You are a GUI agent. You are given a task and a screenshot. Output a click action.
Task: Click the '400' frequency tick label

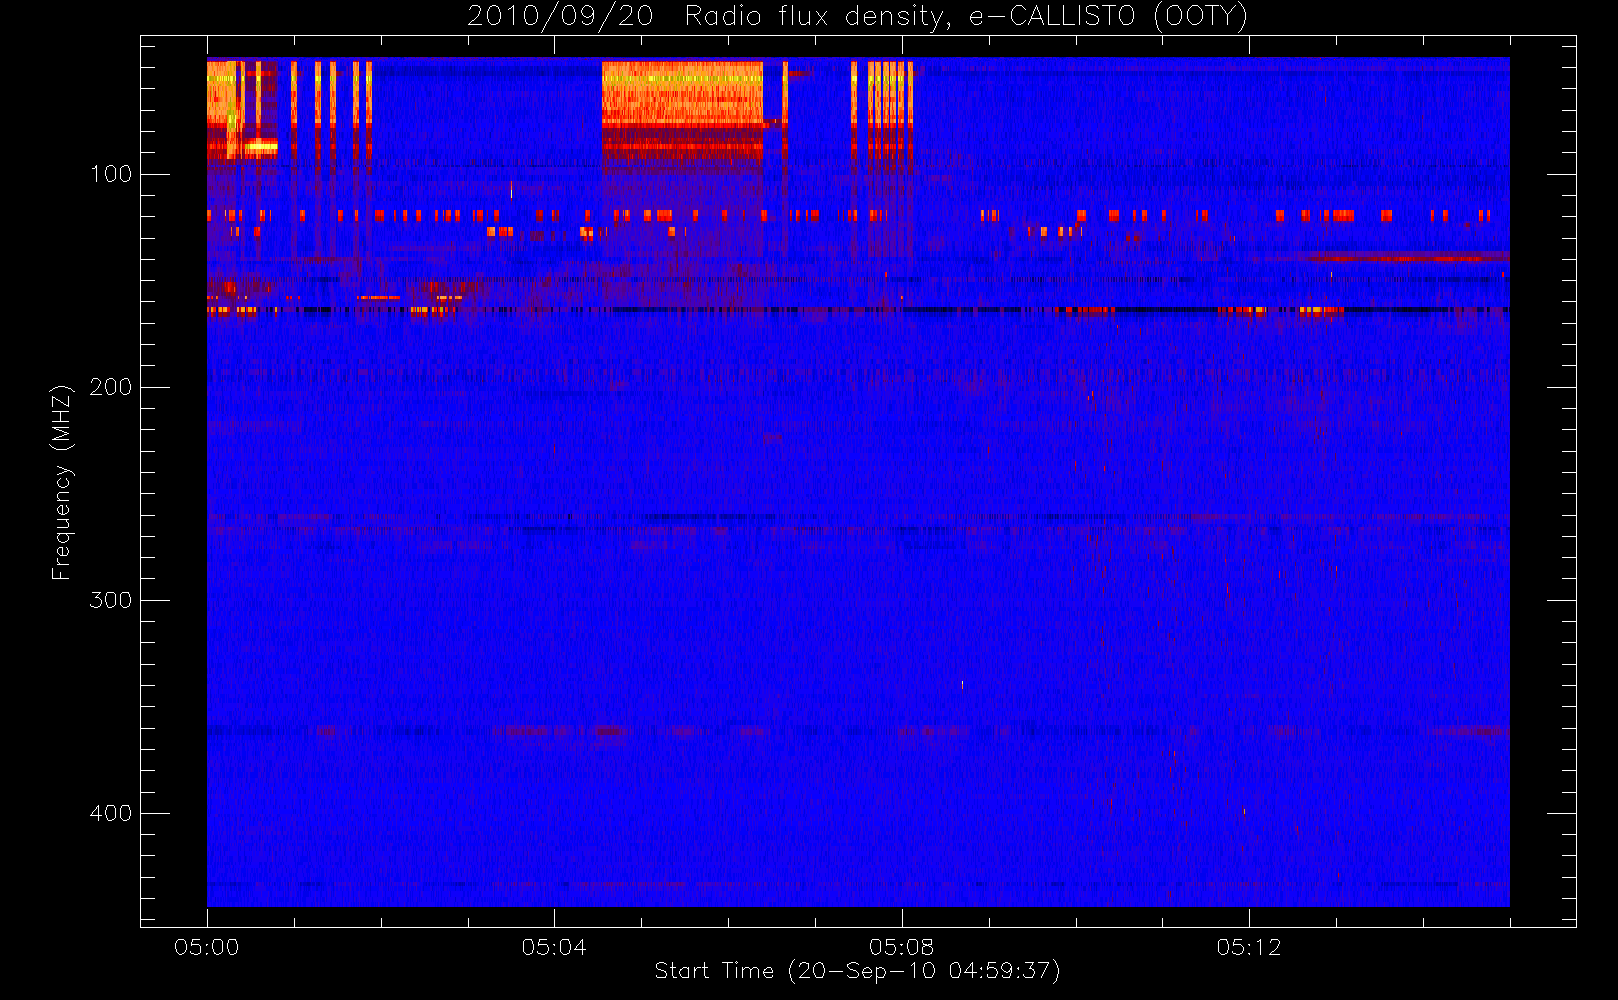tap(111, 813)
